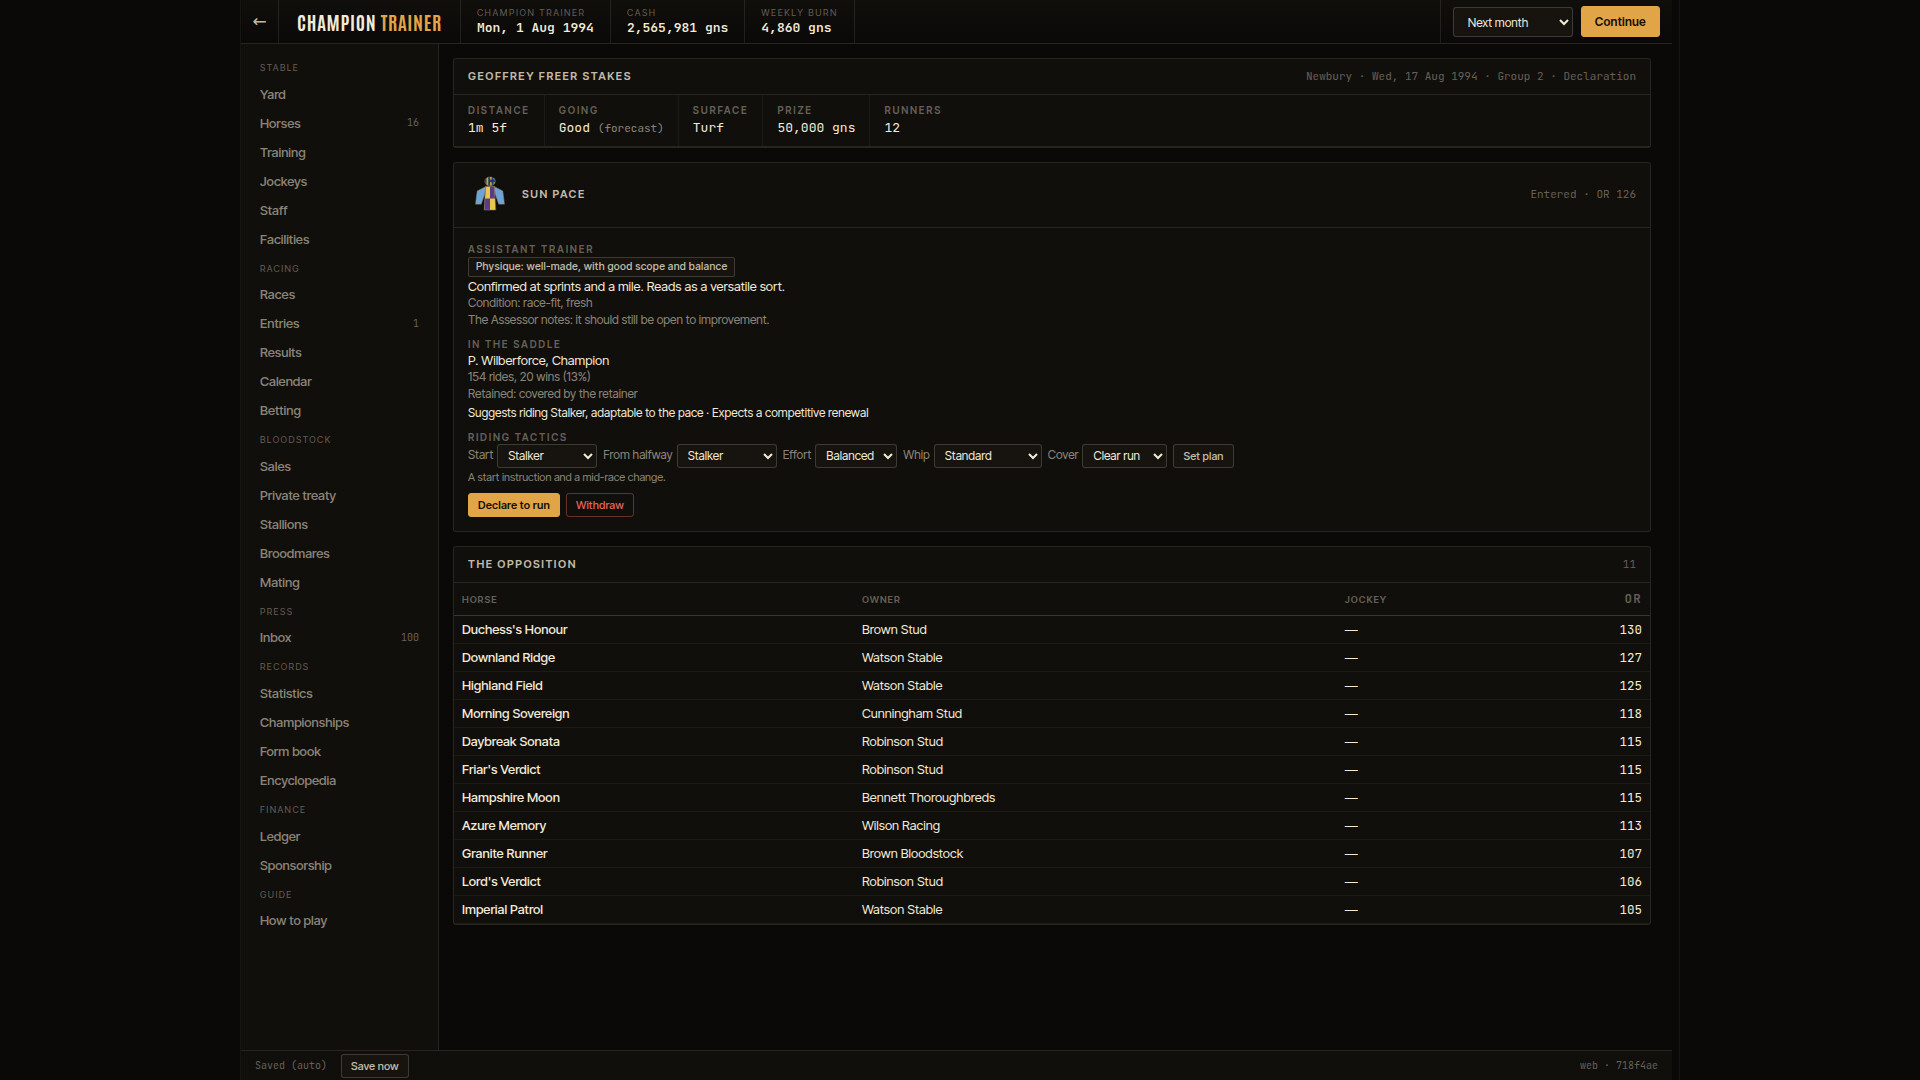This screenshot has height=1080, width=1920.
Task: Open the Jockeys page
Action: (x=339, y=182)
